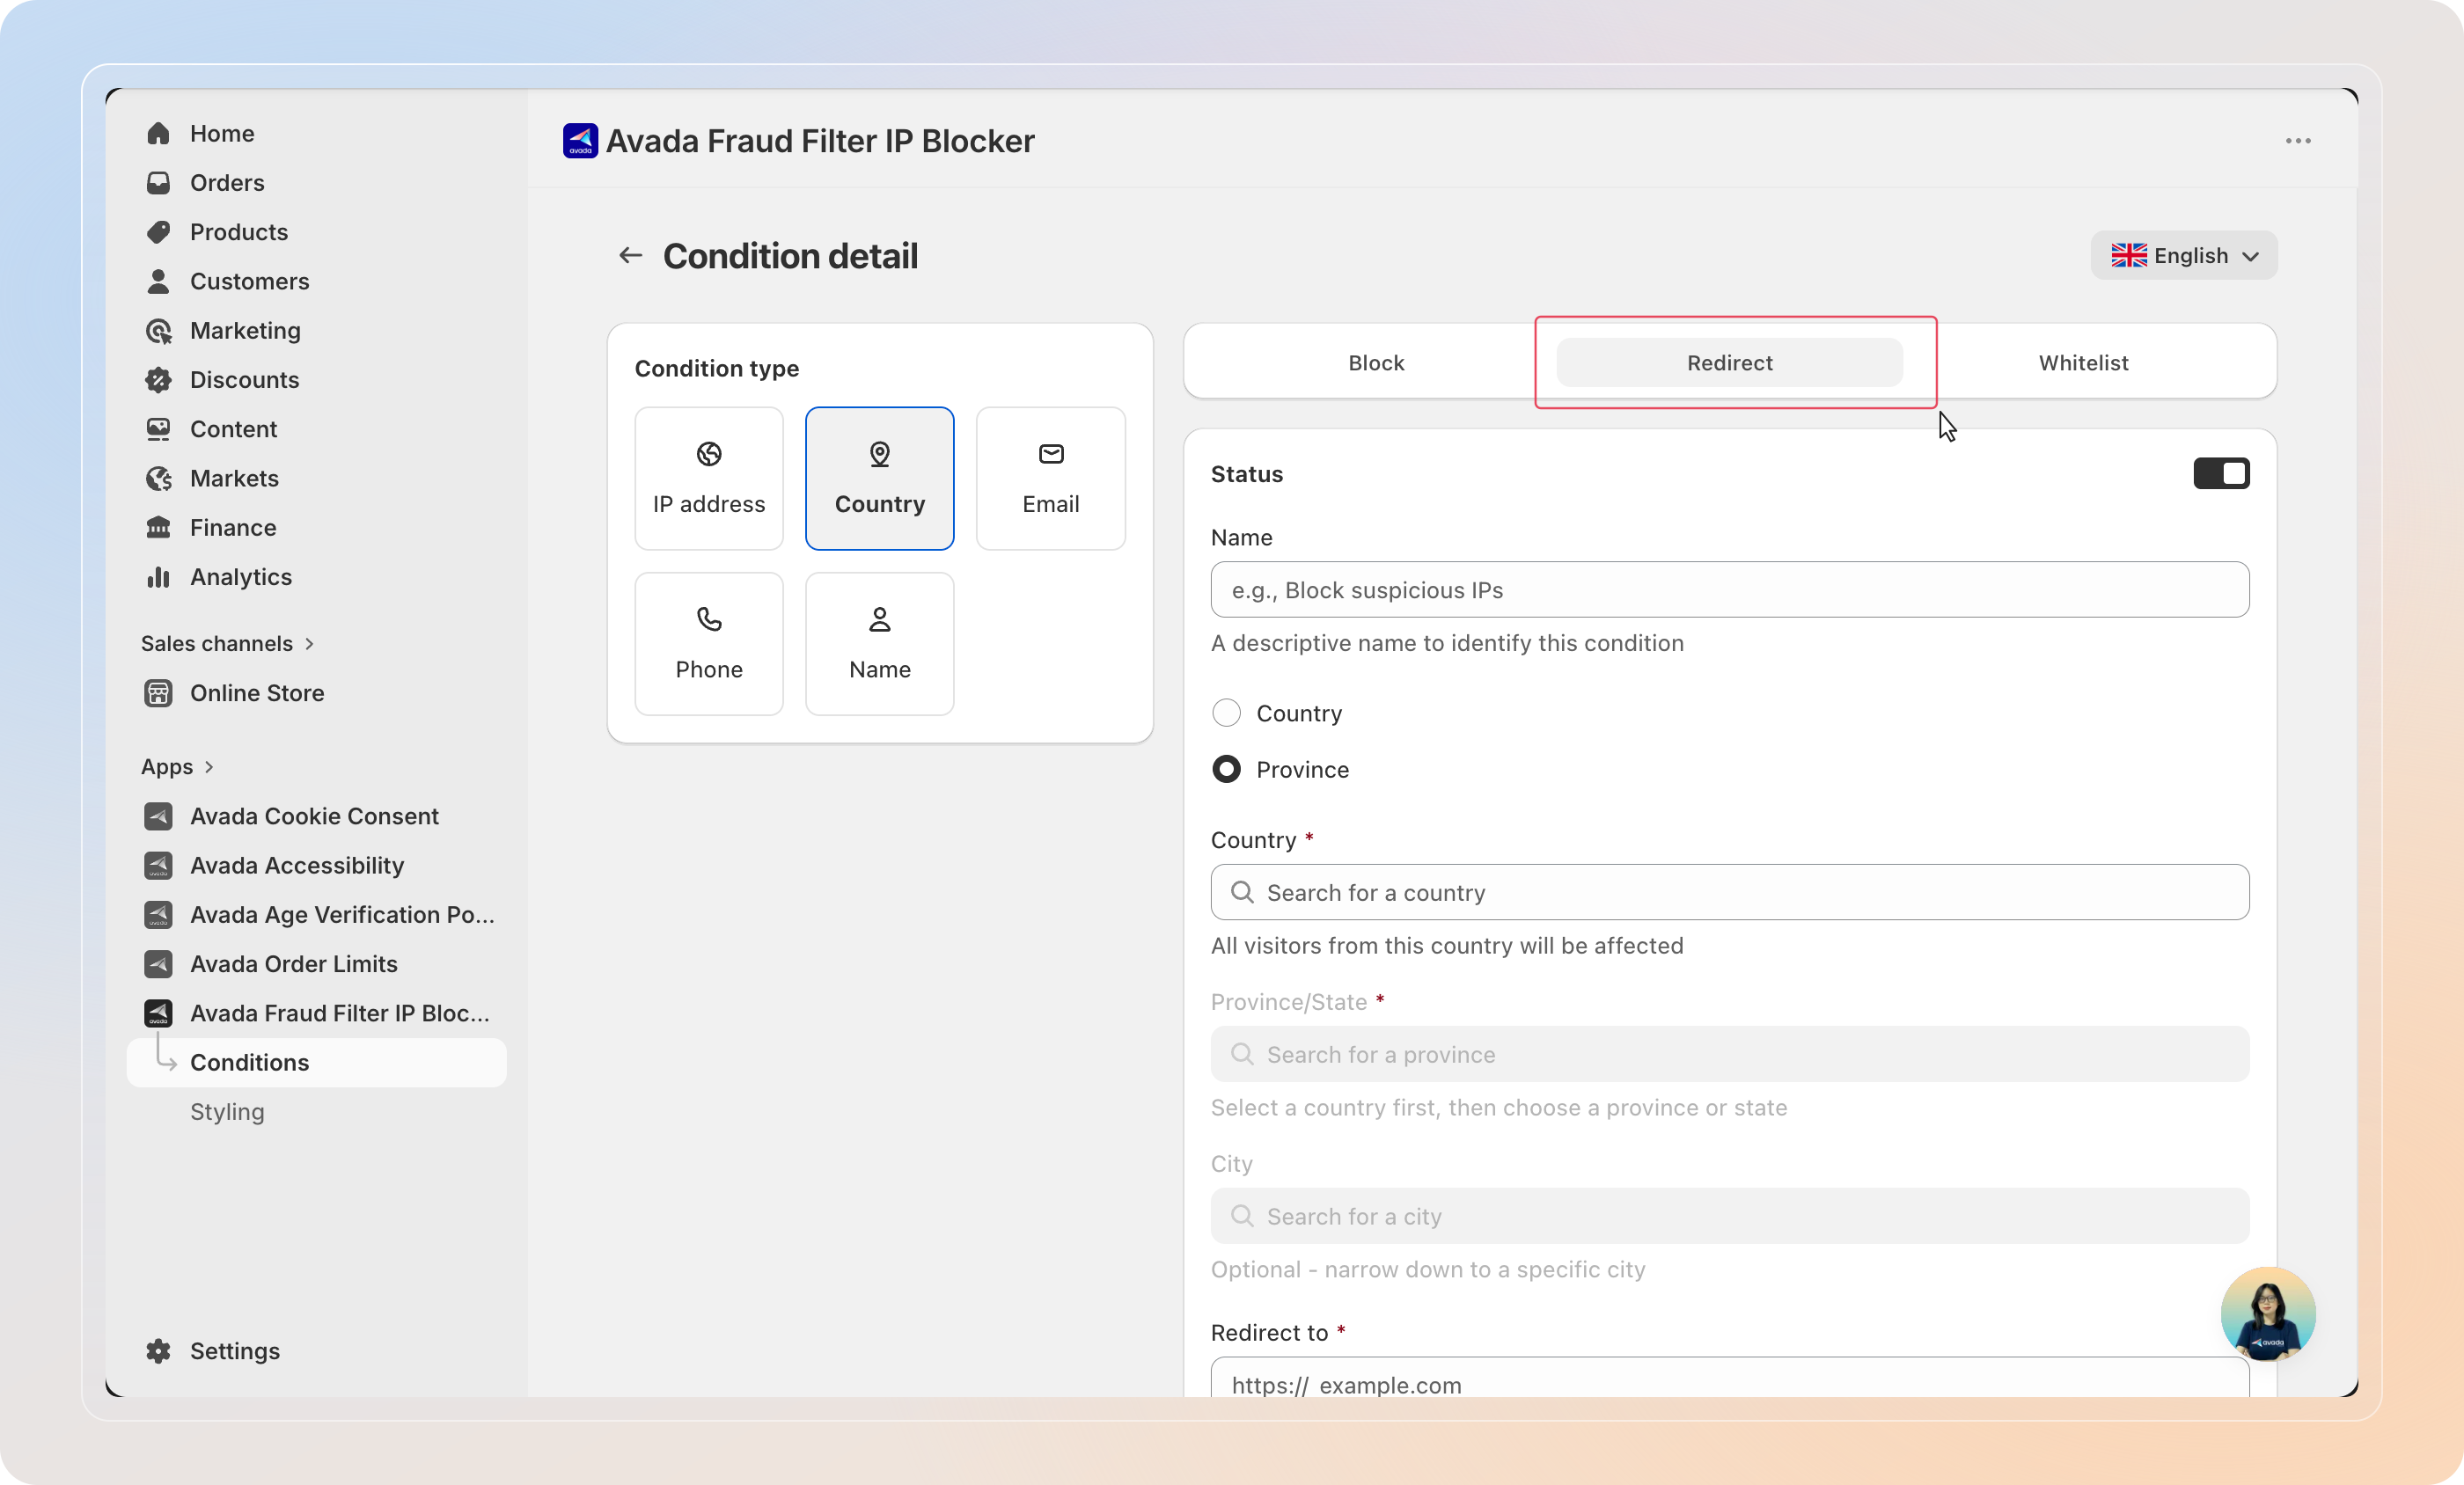The image size is (2464, 1485).
Task: Select the Phone condition type
Action: [x=709, y=643]
